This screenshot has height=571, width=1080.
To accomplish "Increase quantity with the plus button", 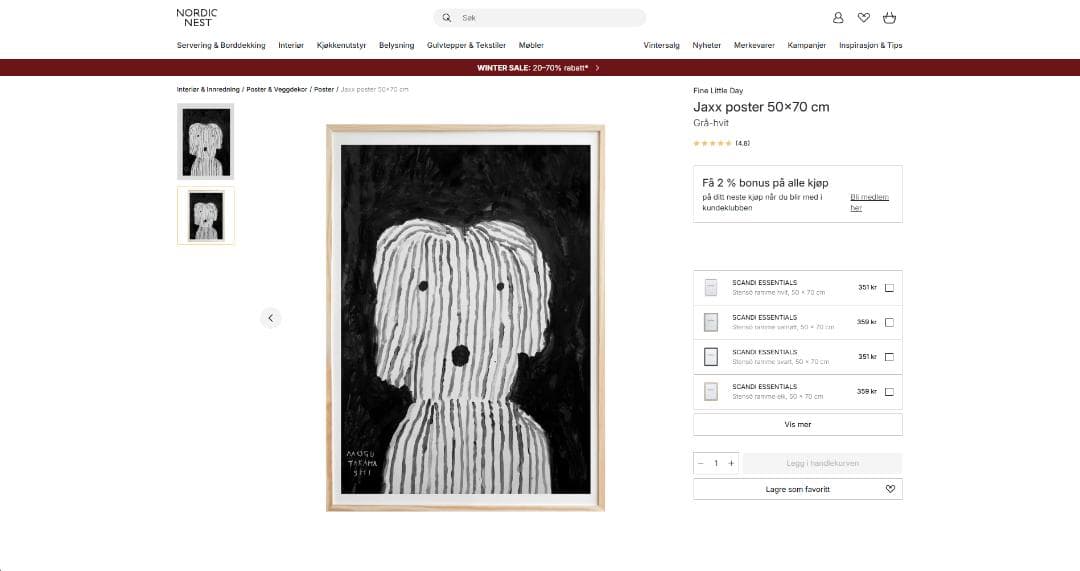I will click(x=731, y=464).
